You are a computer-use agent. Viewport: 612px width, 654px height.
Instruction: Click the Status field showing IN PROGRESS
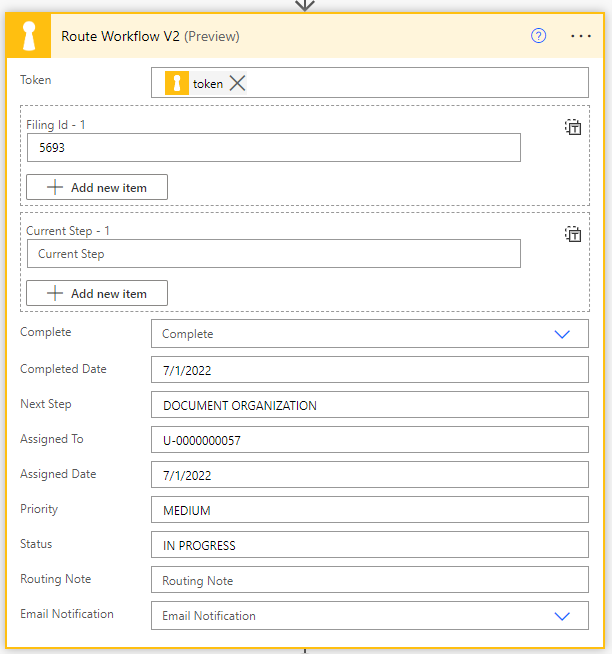coord(369,545)
